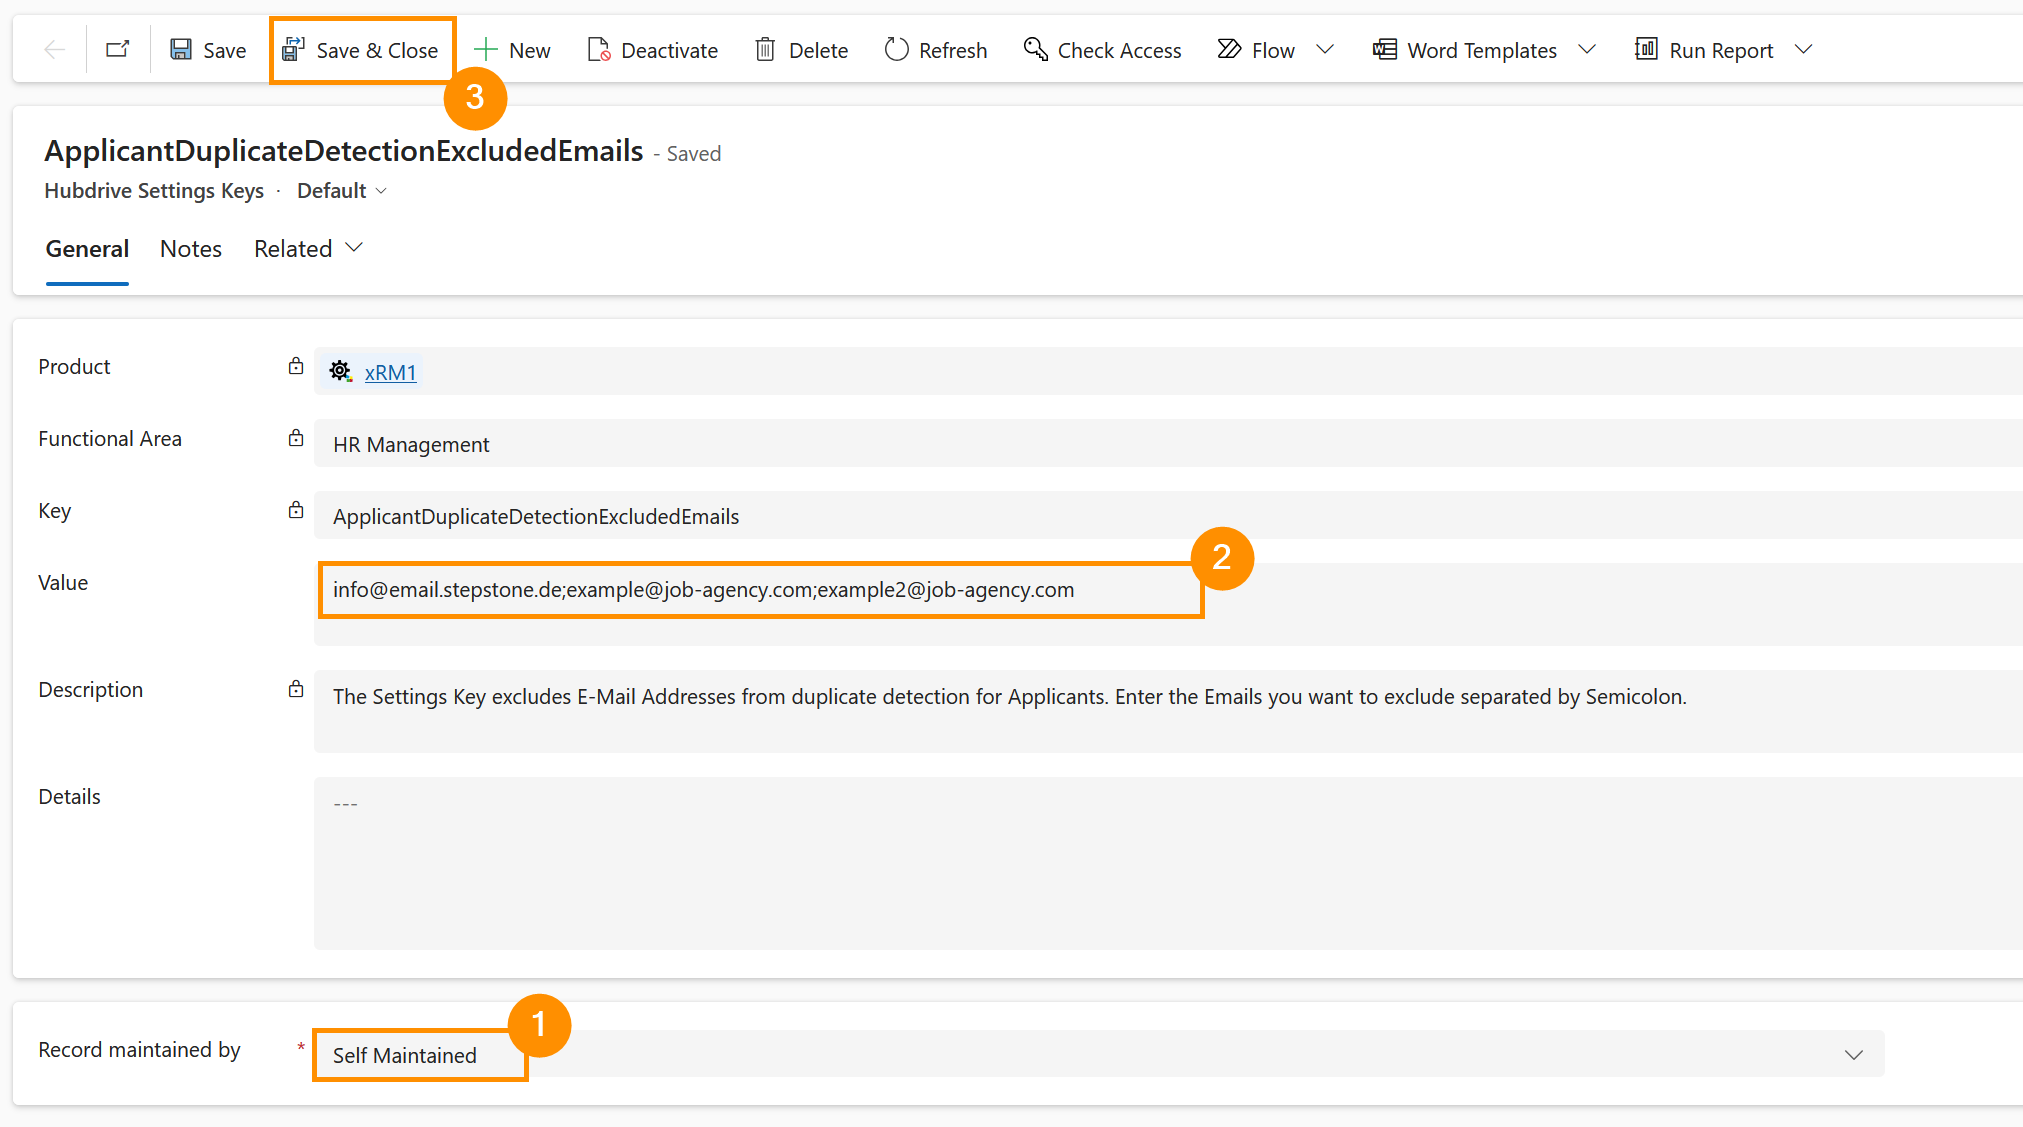The image size is (2023, 1127).
Task: Open the Default form selector
Action: tap(342, 191)
